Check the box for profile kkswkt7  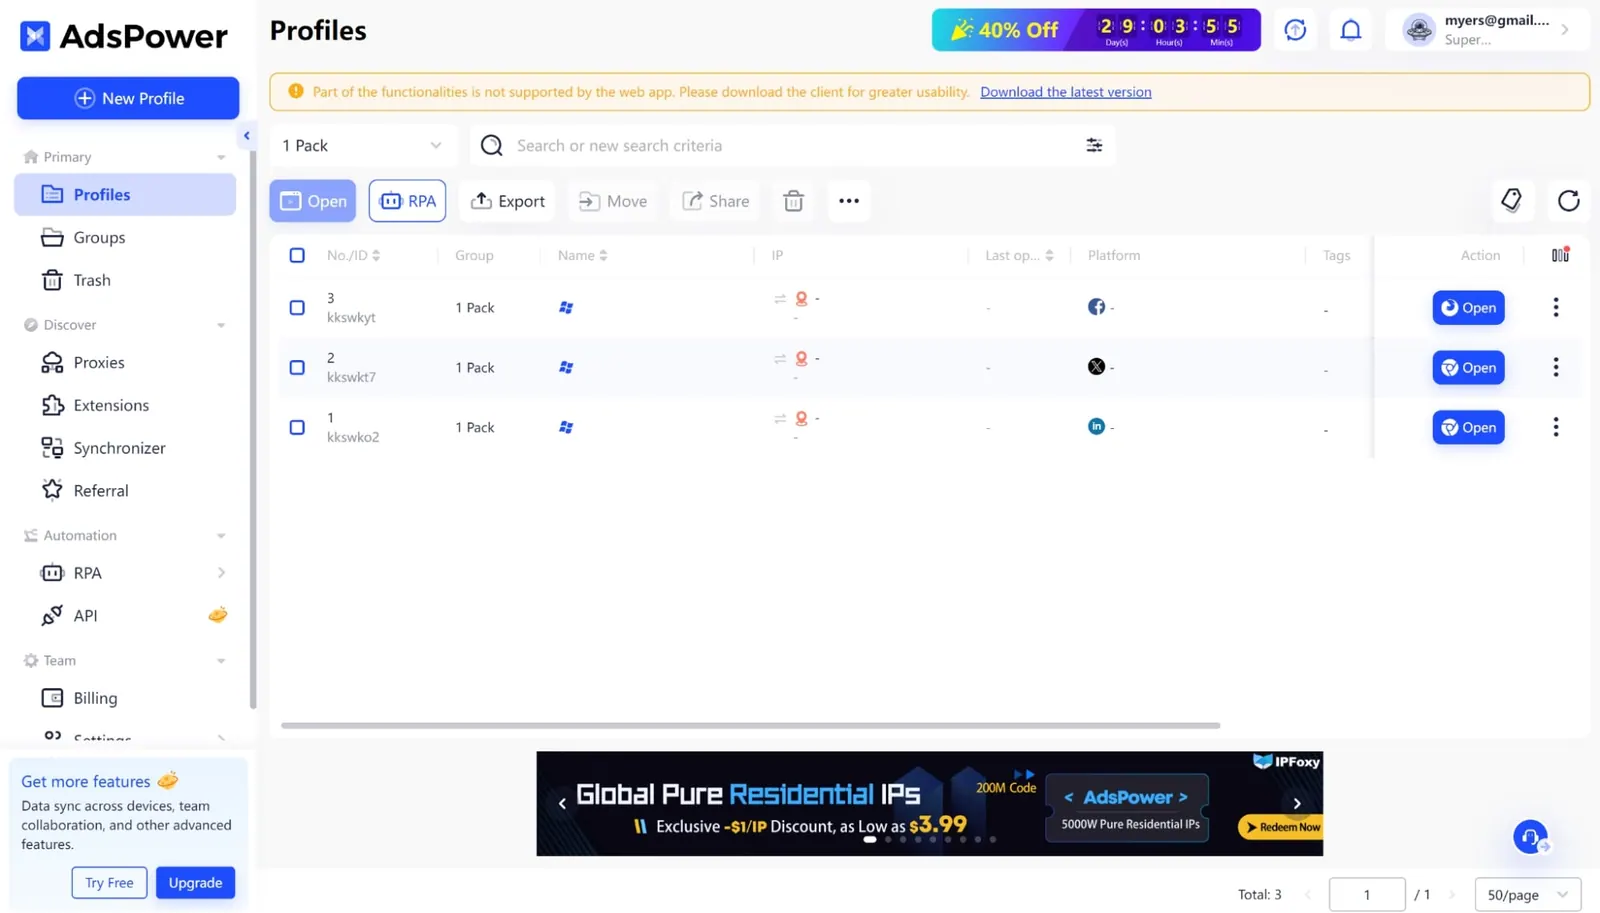[297, 367]
